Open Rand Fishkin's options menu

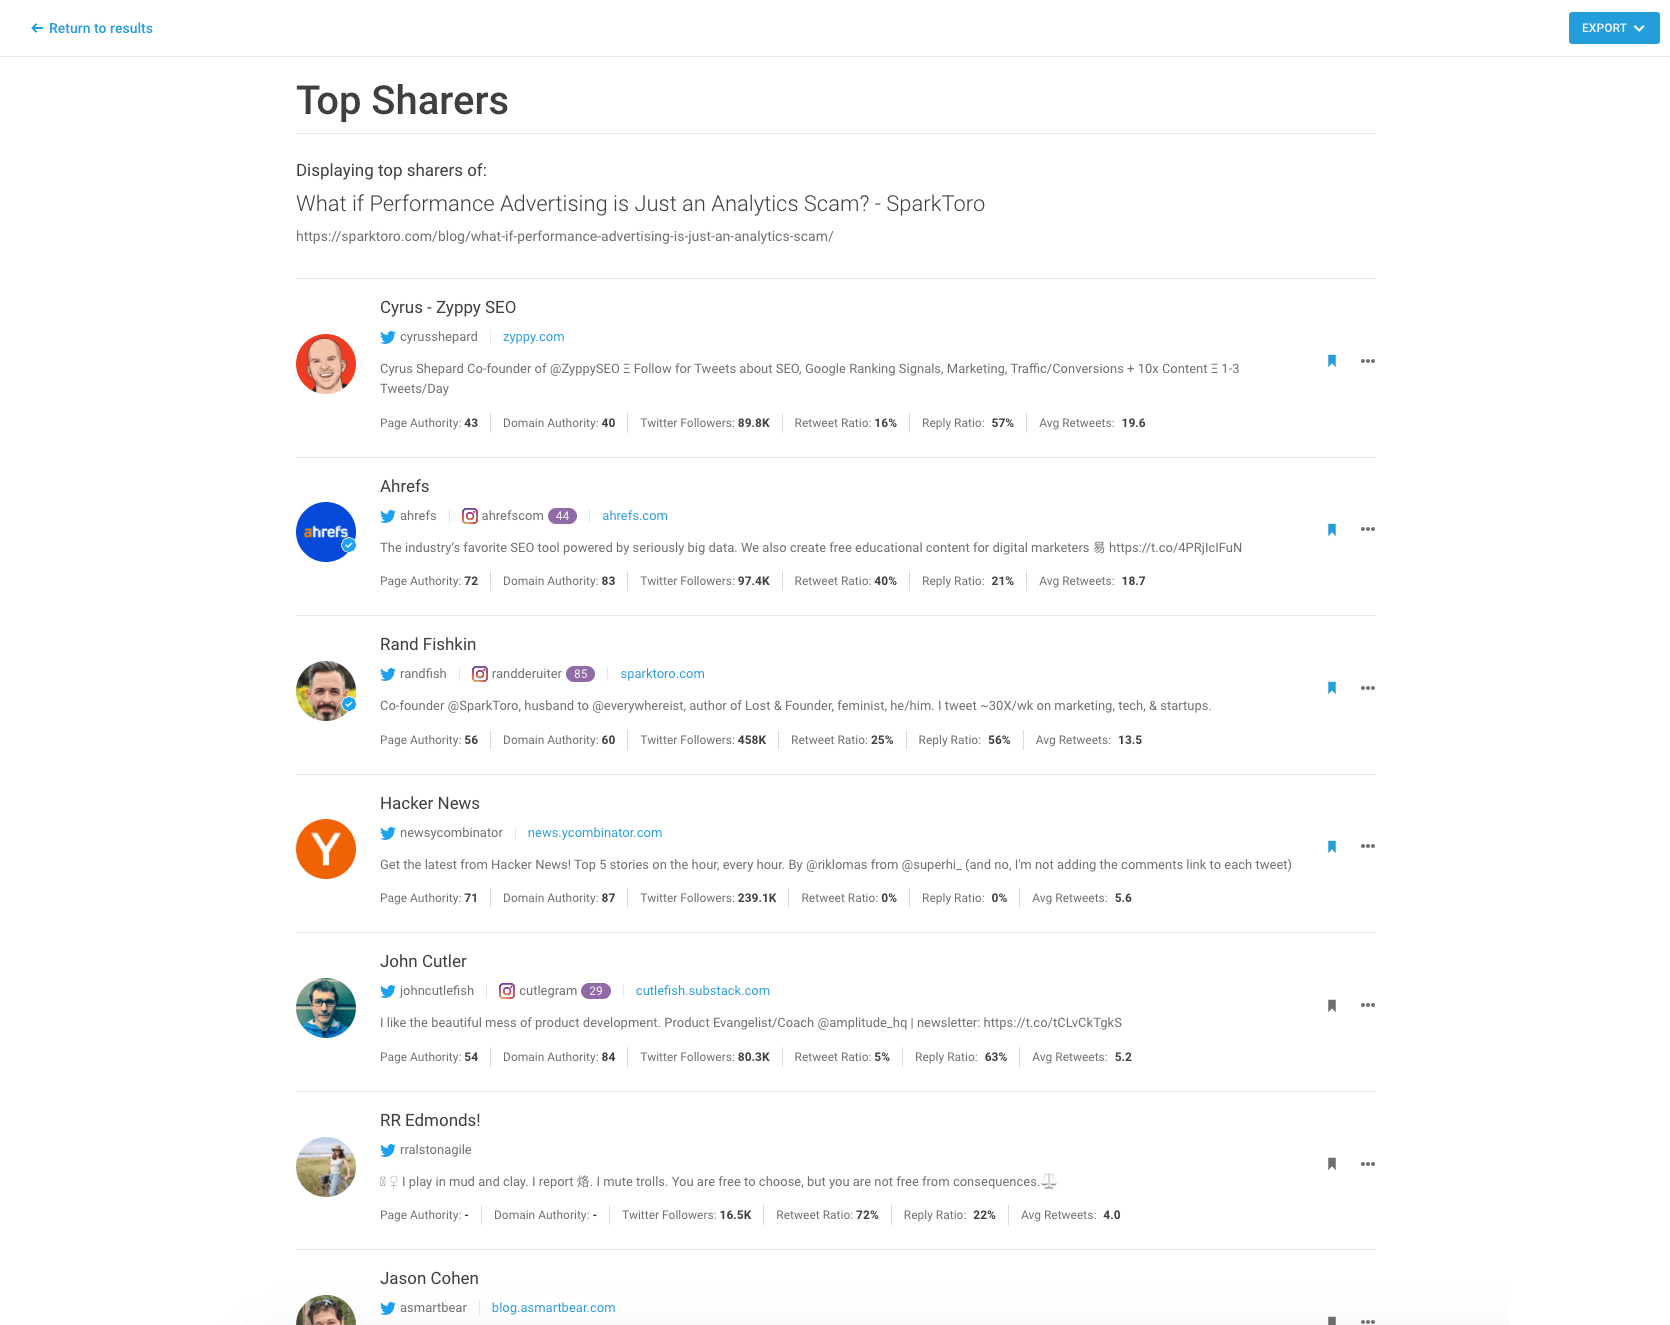pyautogui.click(x=1368, y=688)
